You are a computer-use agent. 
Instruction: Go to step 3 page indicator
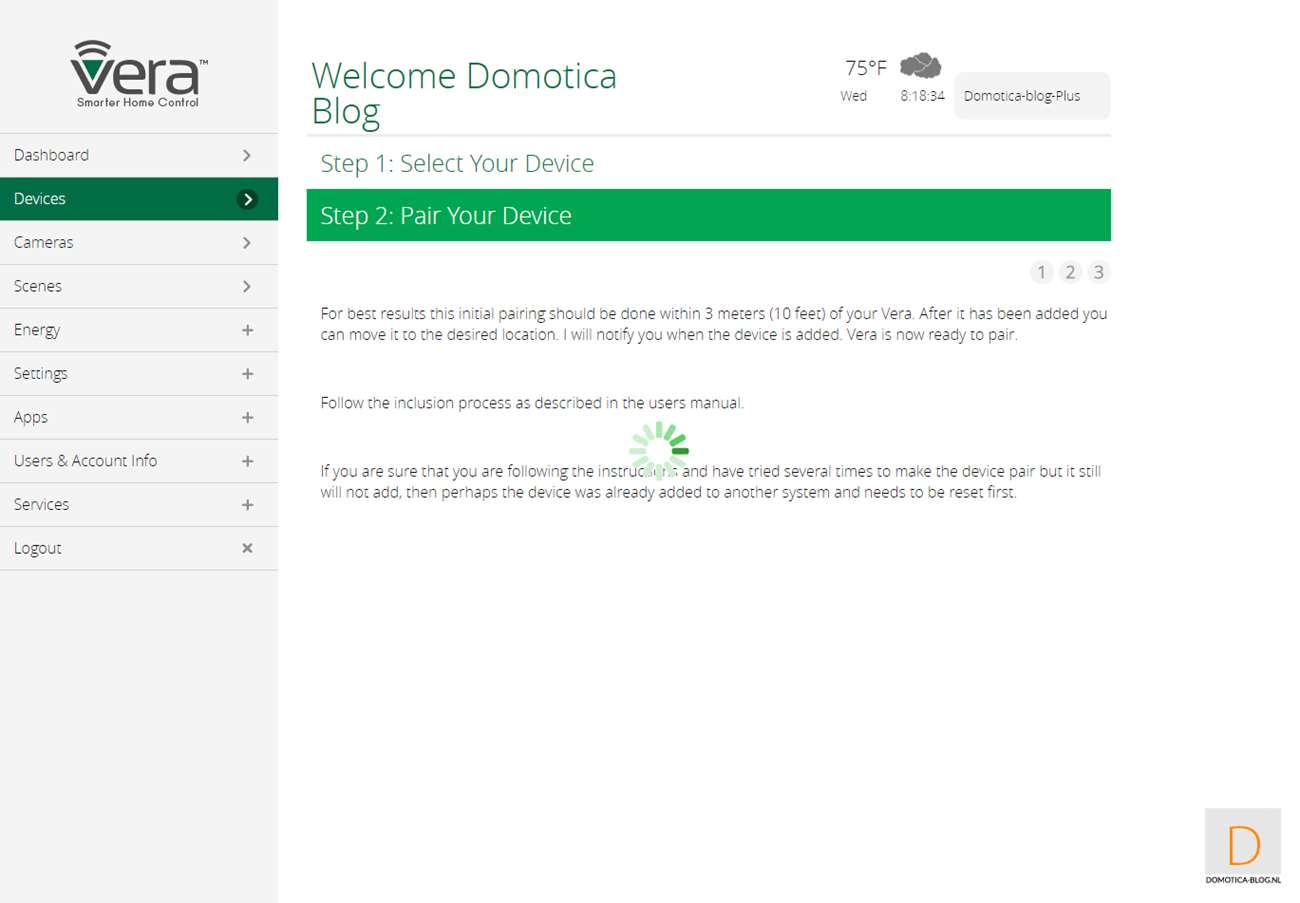click(1098, 272)
